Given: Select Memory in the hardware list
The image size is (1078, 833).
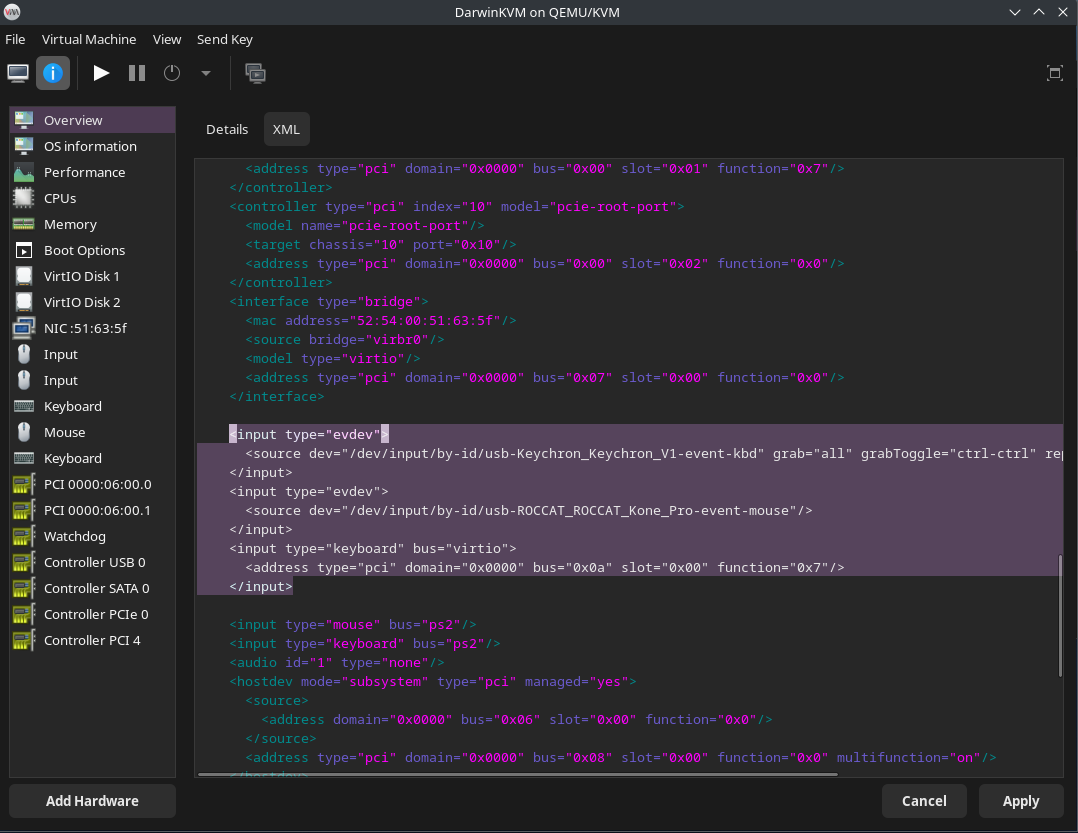Looking at the screenshot, I should pos(70,224).
